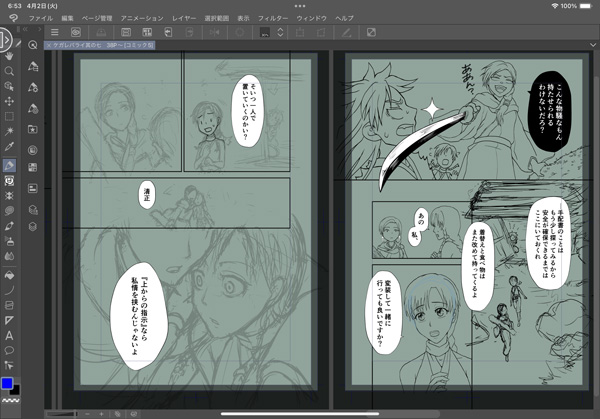The width and height of the screenshot is (600, 419).
Task: Click the horizontal scrollbar at bottom
Action: [300, 413]
